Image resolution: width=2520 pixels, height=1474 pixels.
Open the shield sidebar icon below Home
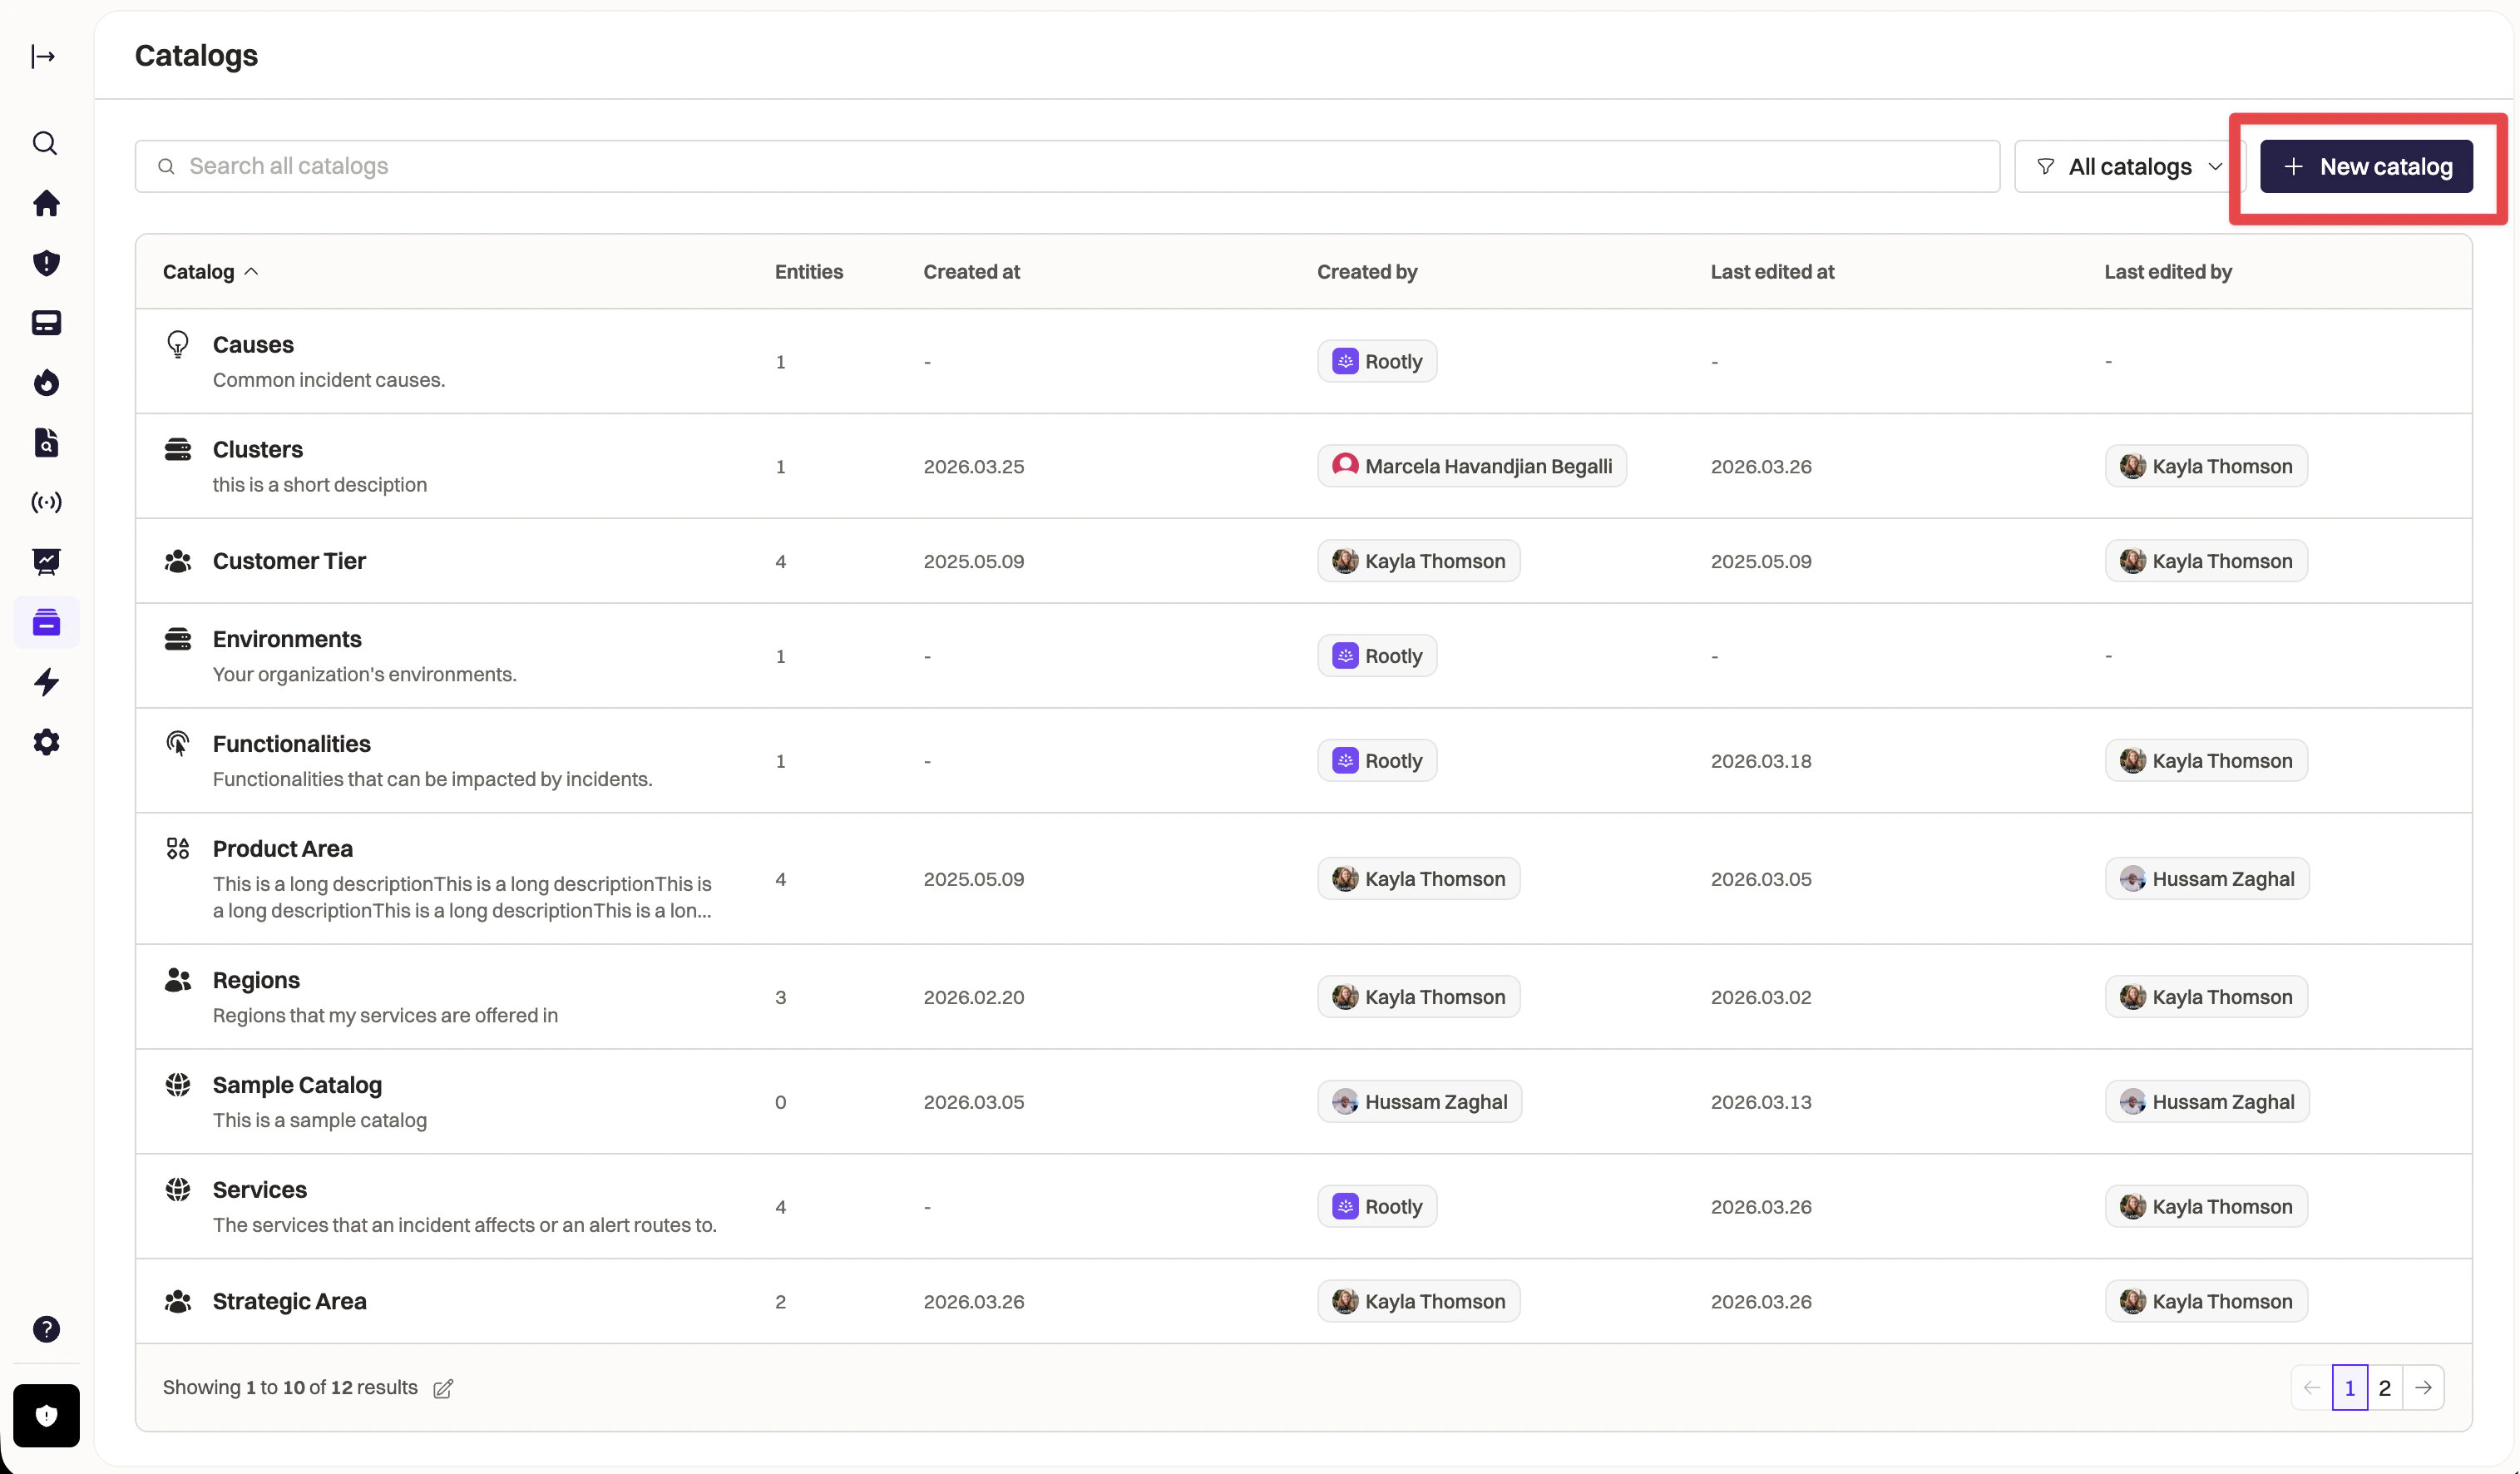[46, 263]
